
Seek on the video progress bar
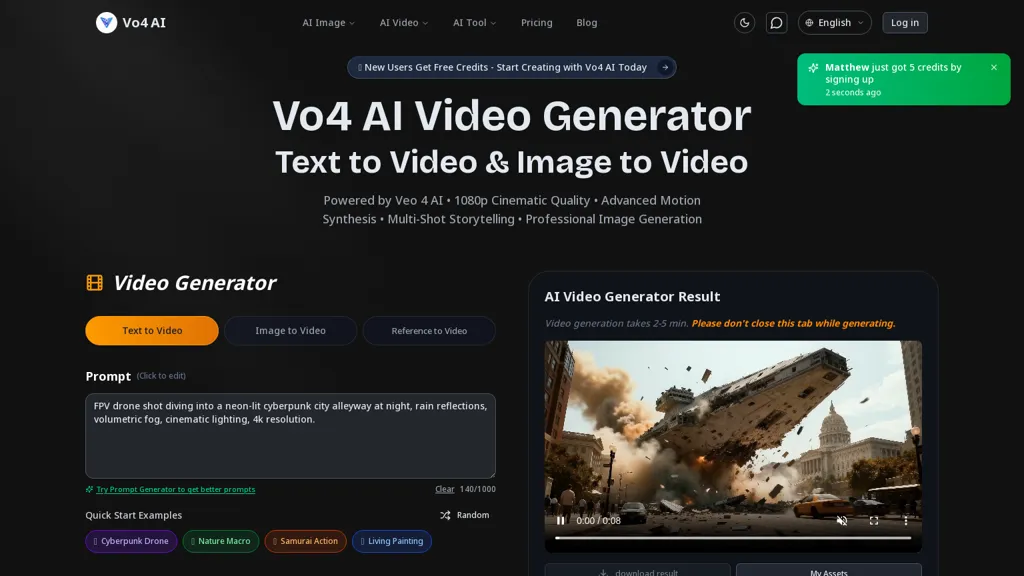[733, 538]
